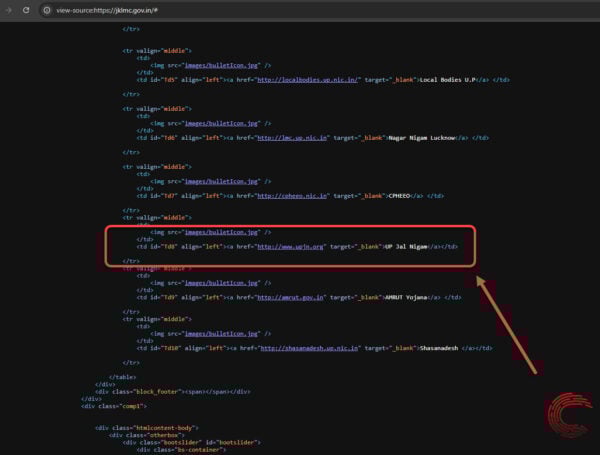Click the text "Shasanadesh"

click(x=439, y=348)
